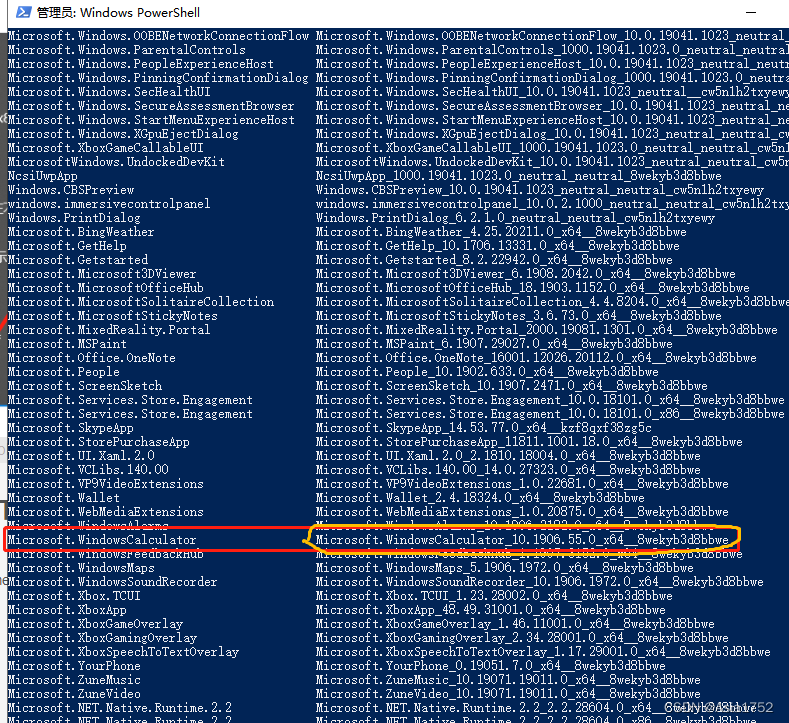The image size is (789, 723).
Task: Click Microsoft.YourPhone_0.19051.7.0_x64 full package name
Action: pos(490,666)
